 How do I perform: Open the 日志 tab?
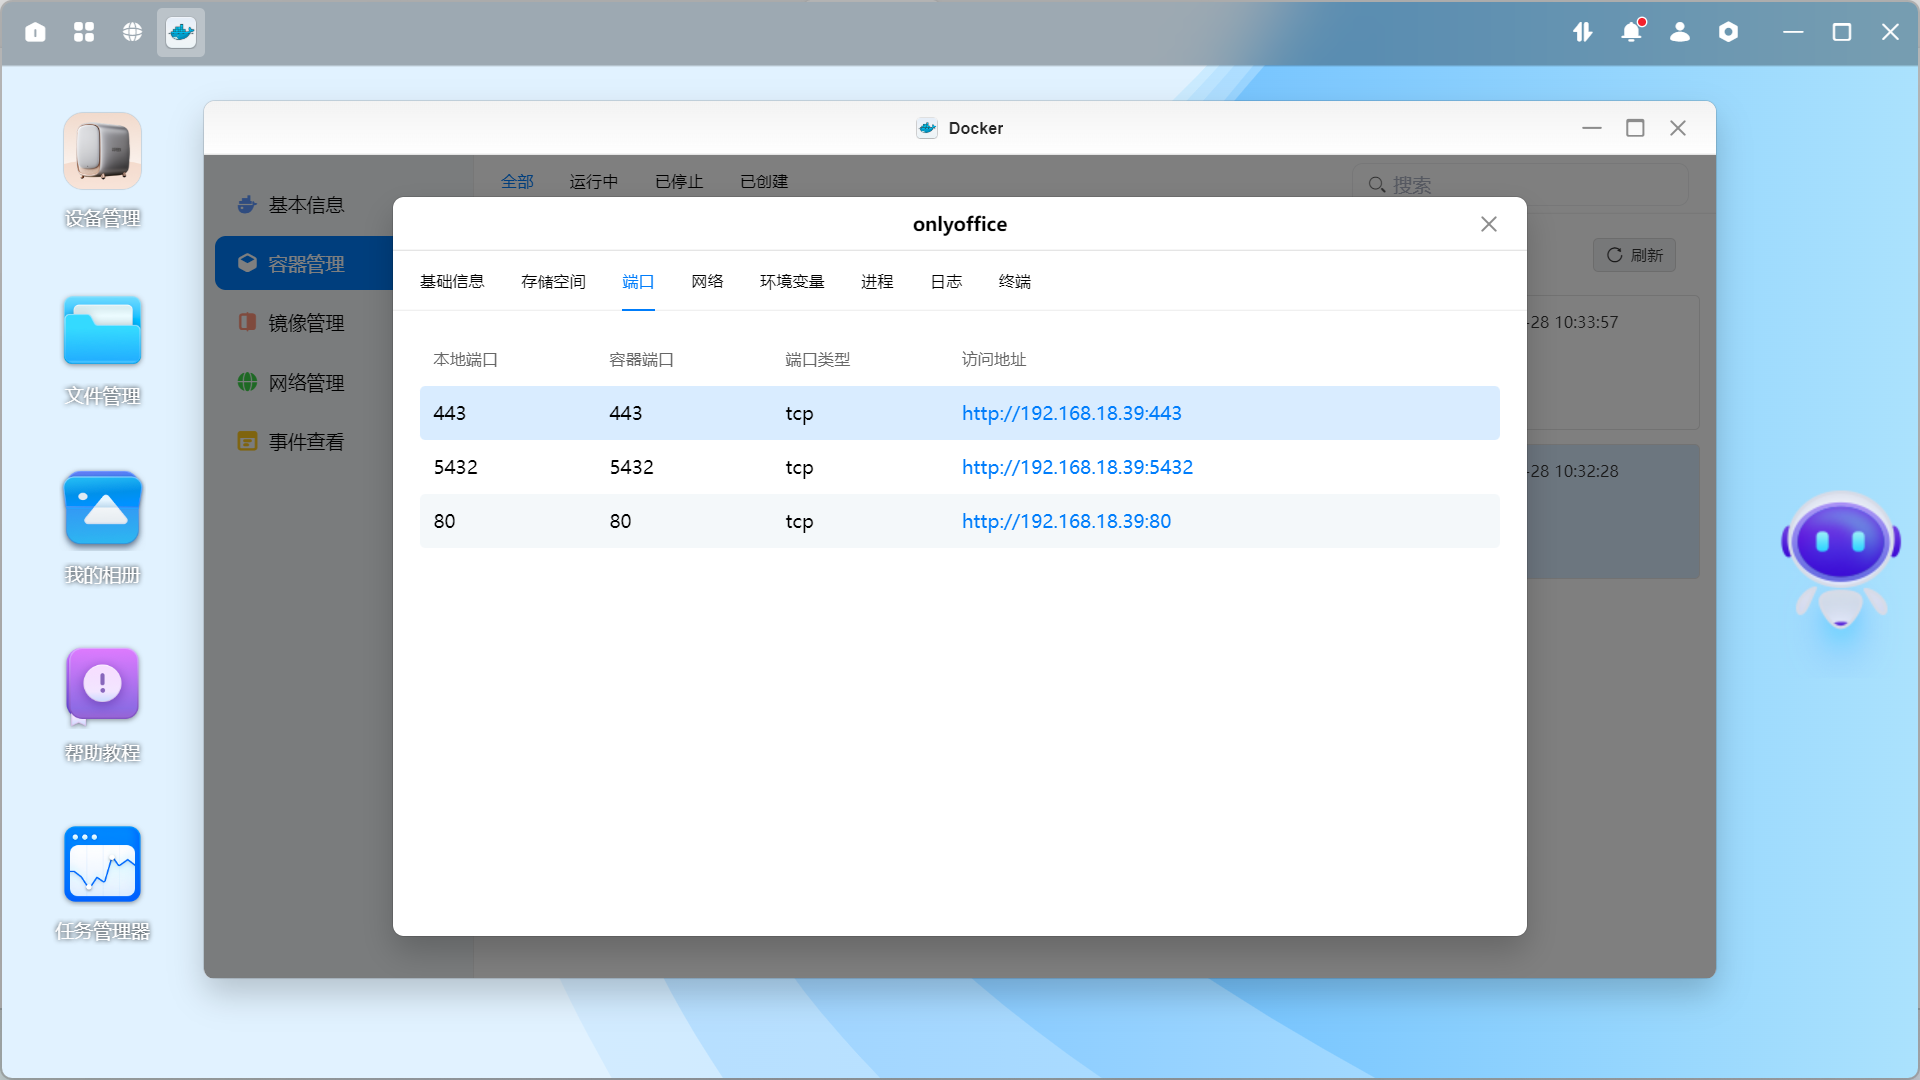click(x=946, y=282)
